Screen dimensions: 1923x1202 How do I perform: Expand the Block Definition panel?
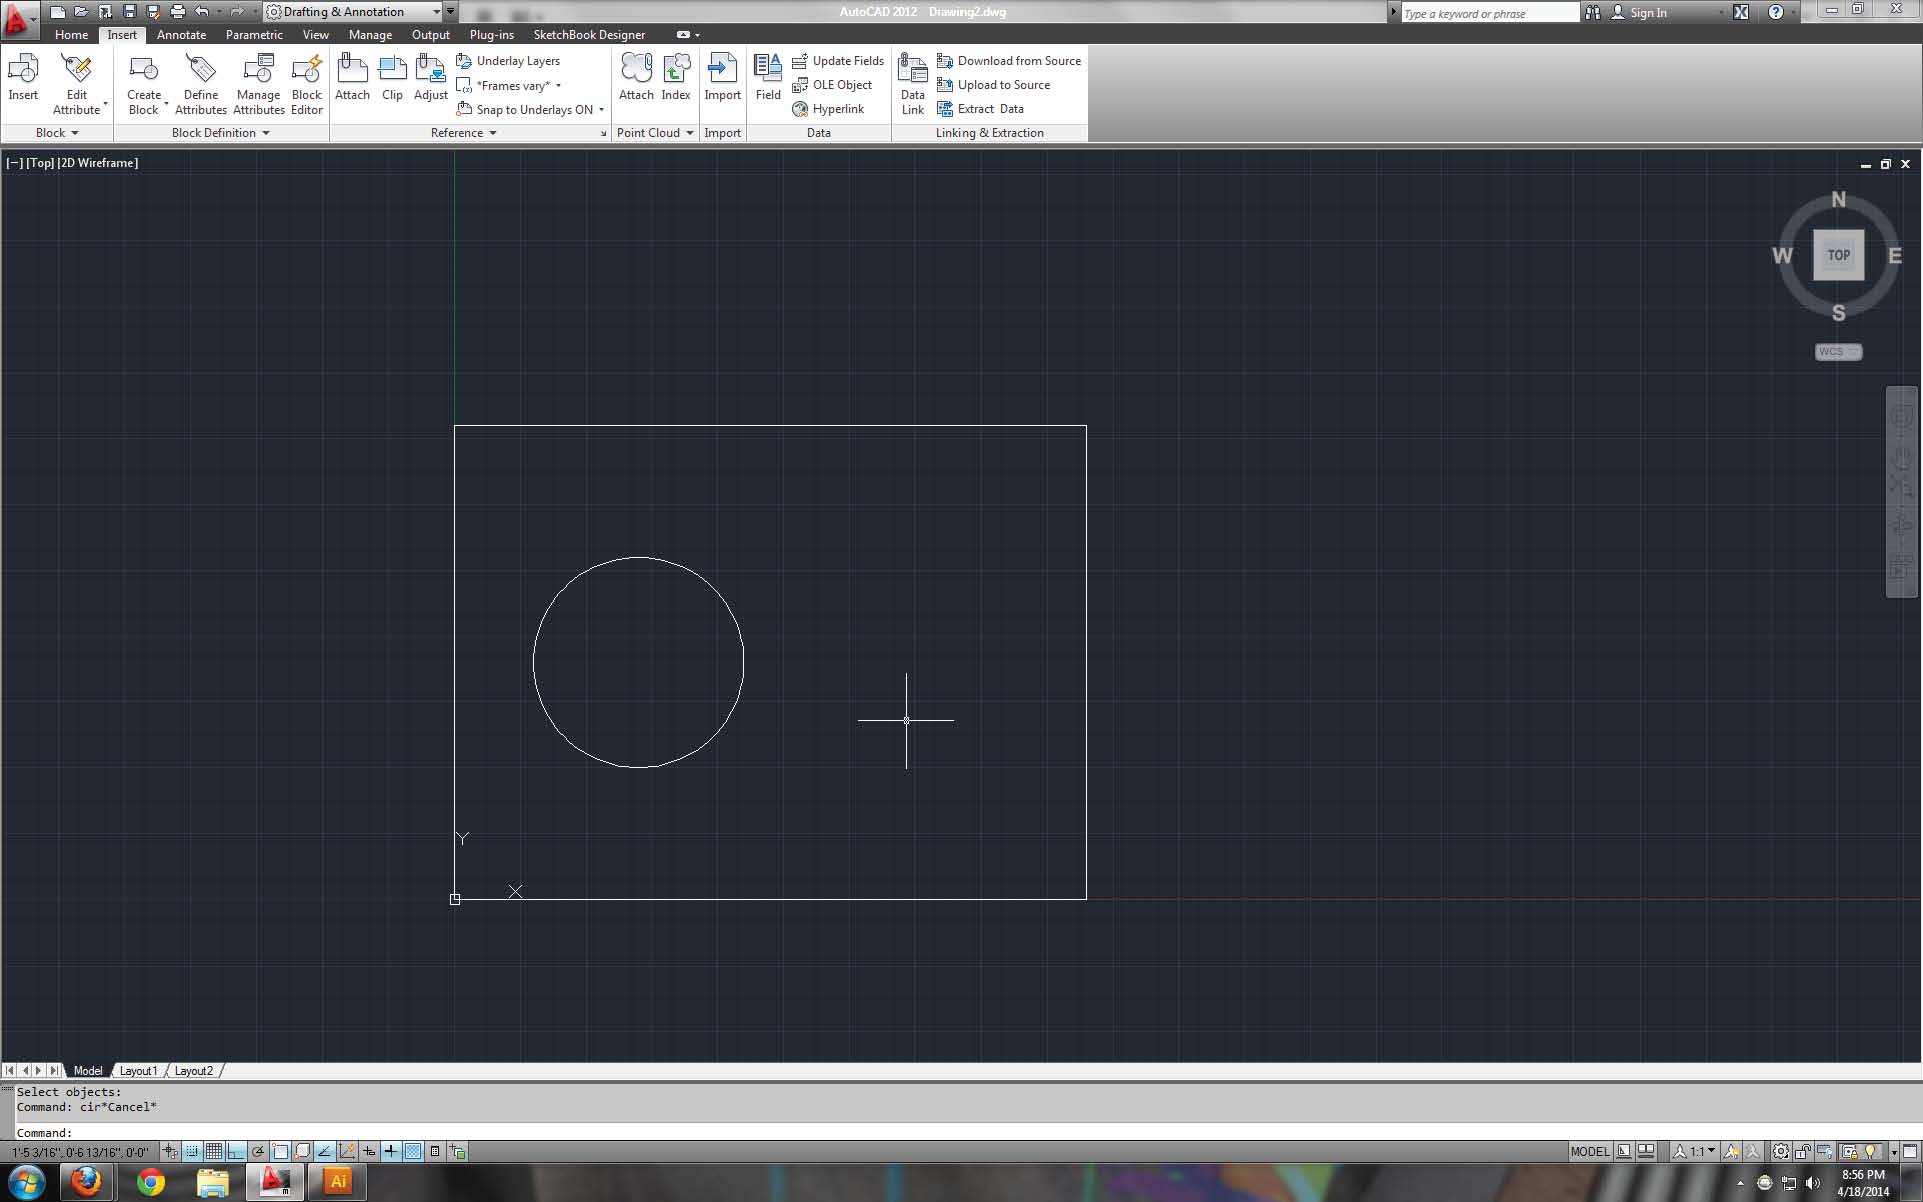pos(221,133)
